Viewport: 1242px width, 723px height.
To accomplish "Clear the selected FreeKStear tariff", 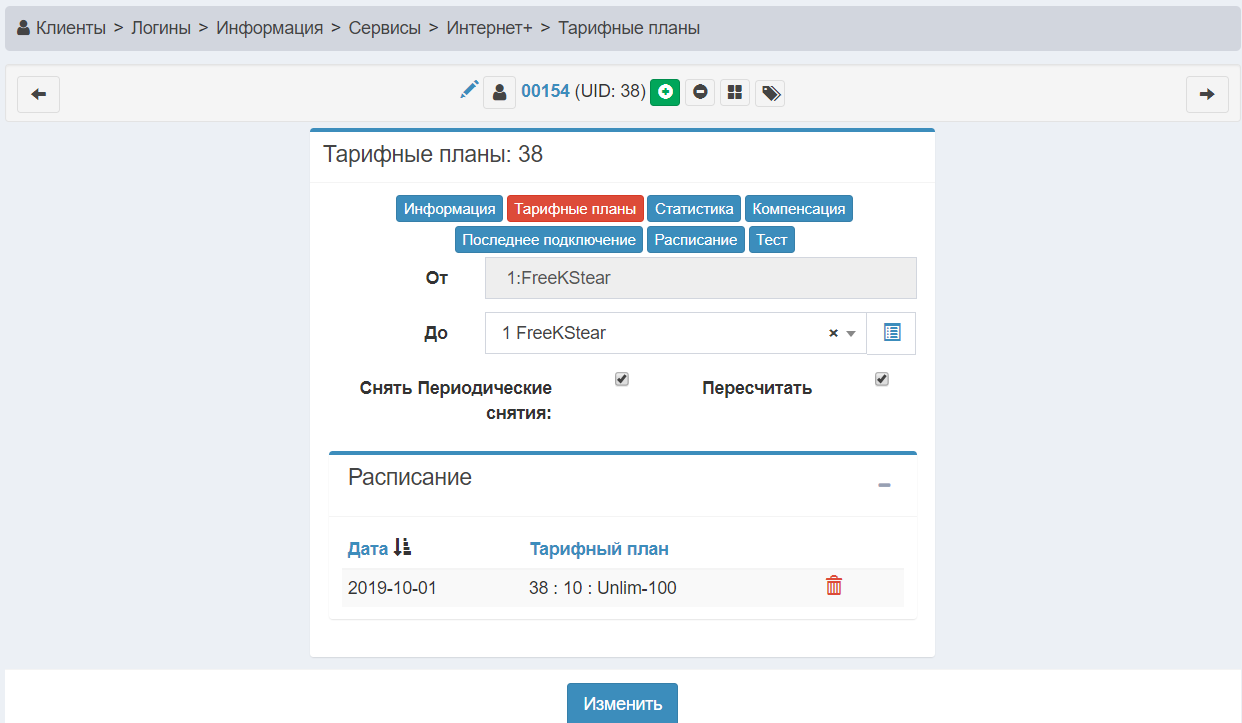I will (833, 334).
